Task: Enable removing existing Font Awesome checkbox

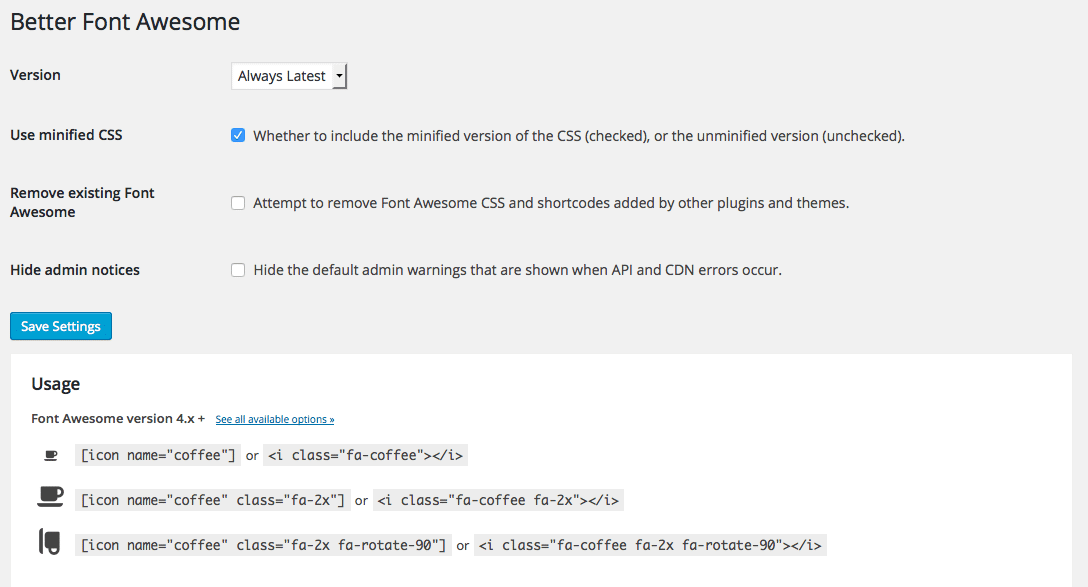Action: pyautogui.click(x=238, y=203)
